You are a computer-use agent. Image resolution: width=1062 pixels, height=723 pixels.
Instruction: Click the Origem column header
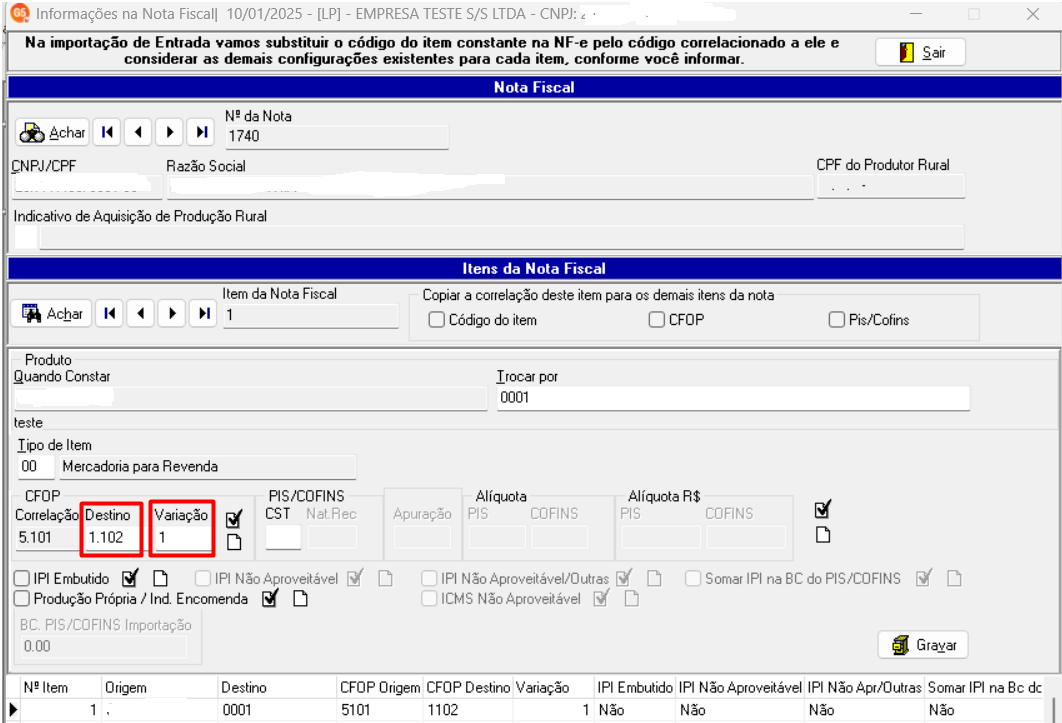click(x=160, y=687)
